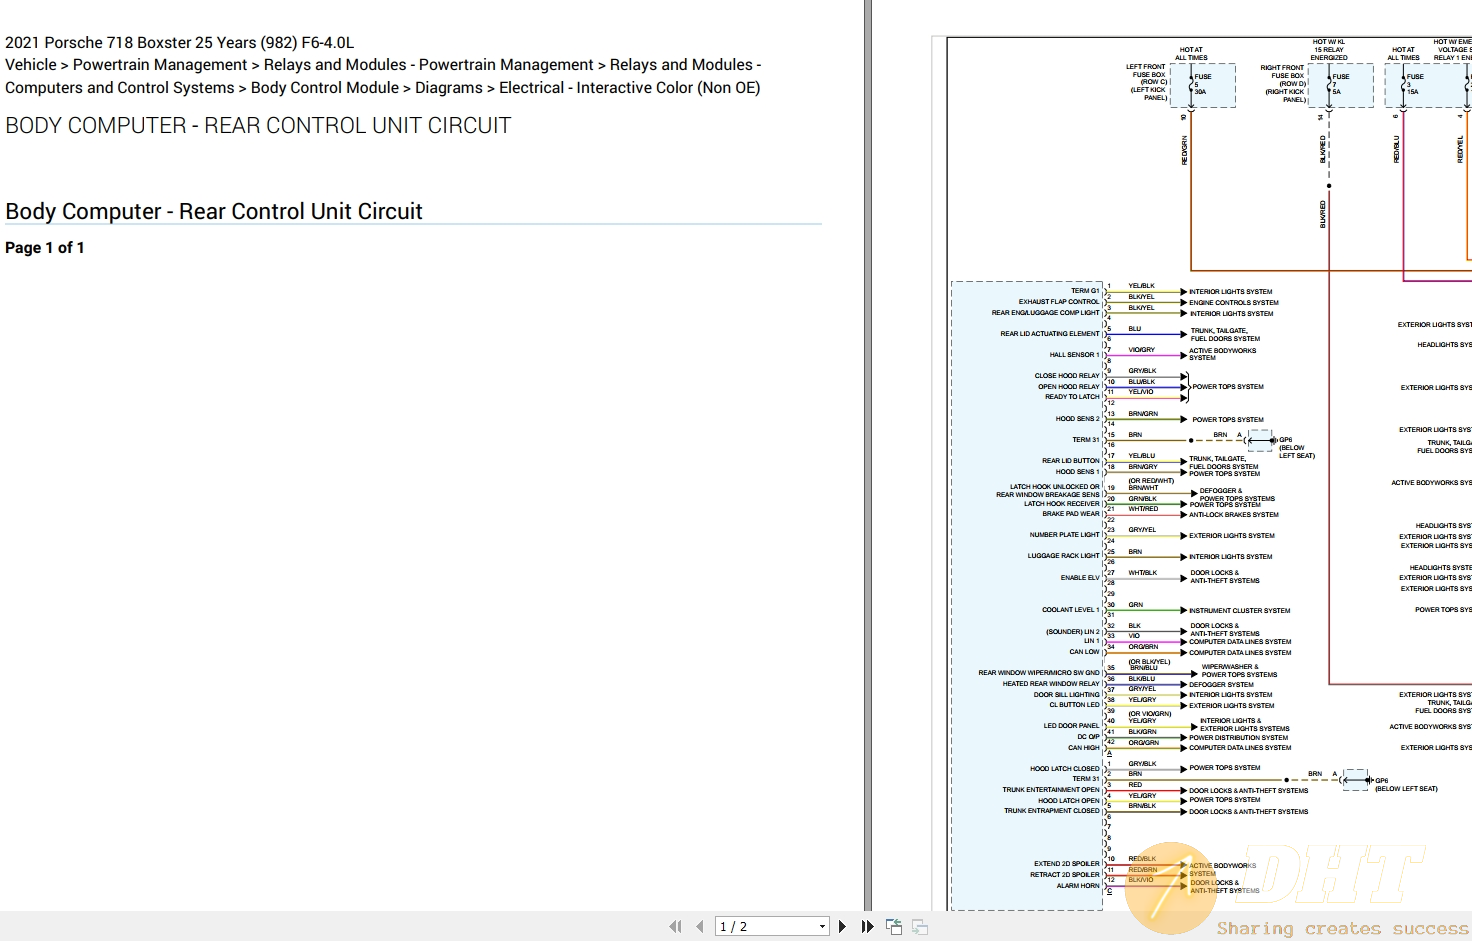The width and height of the screenshot is (1472, 941).
Task: Click the 'COOLANT LEVEL 1' pin label
Action: [x=1070, y=610]
